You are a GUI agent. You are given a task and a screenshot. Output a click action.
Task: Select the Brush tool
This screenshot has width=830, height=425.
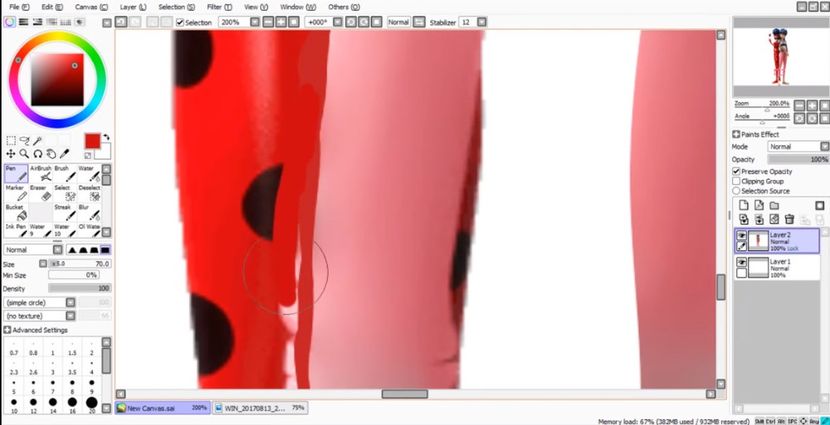(x=65, y=174)
